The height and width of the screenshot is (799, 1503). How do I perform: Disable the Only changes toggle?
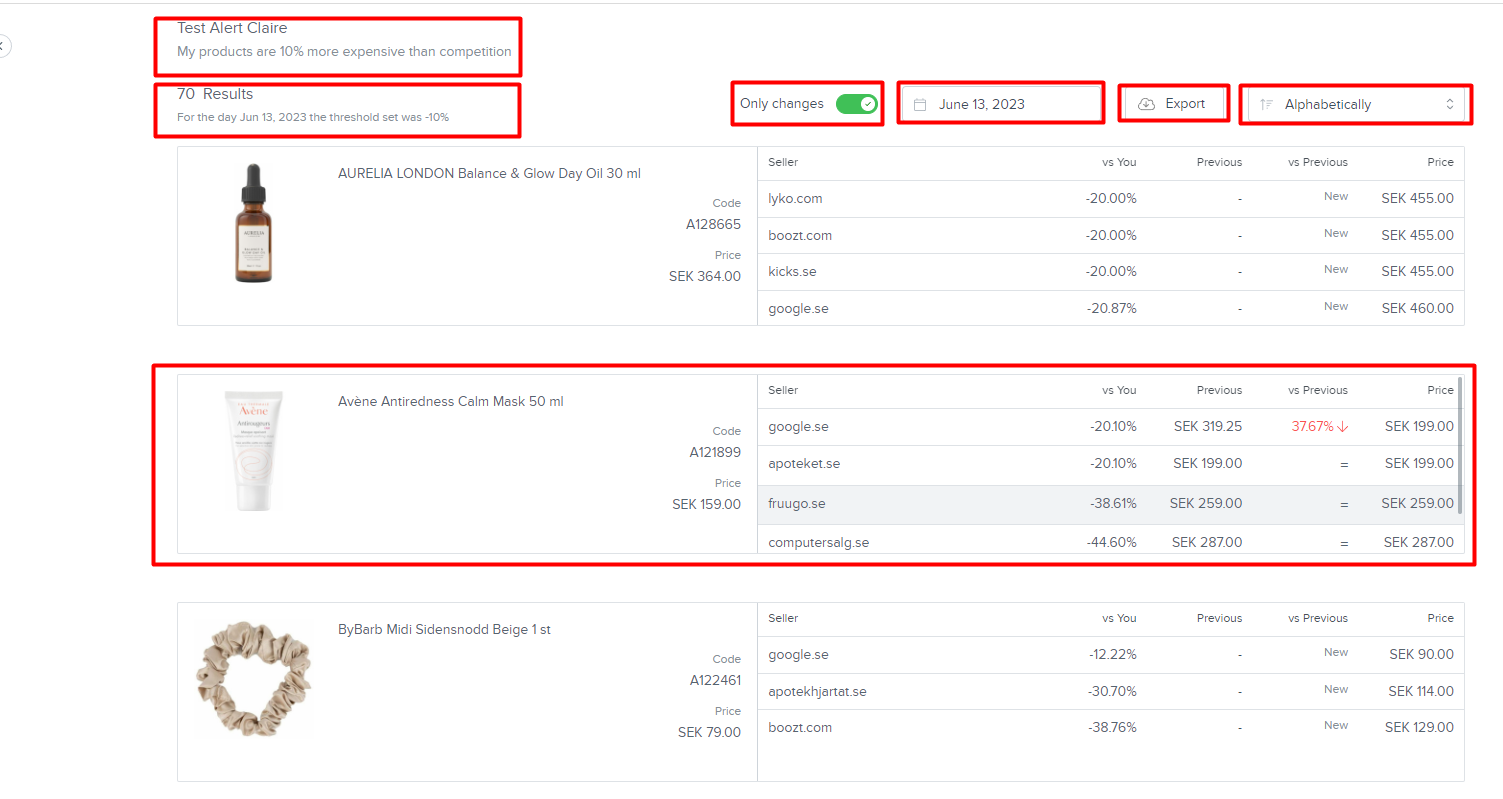tap(856, 104)
